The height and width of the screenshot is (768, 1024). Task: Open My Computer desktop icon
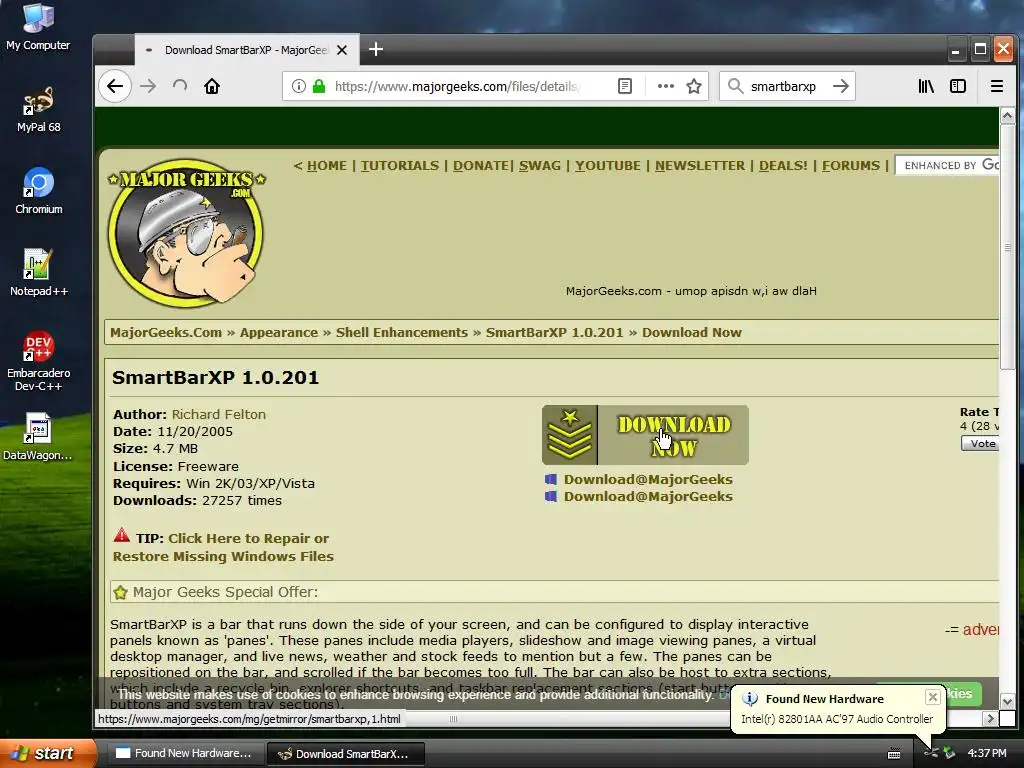pos(38,27)
